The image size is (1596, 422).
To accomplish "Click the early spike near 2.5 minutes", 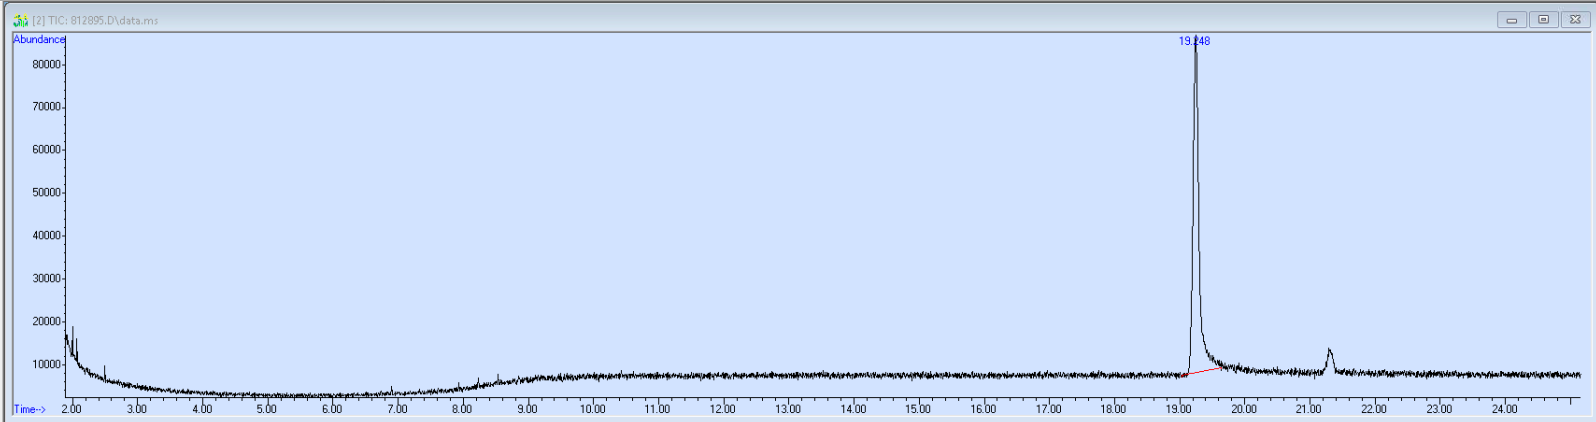I will (104, 372).
